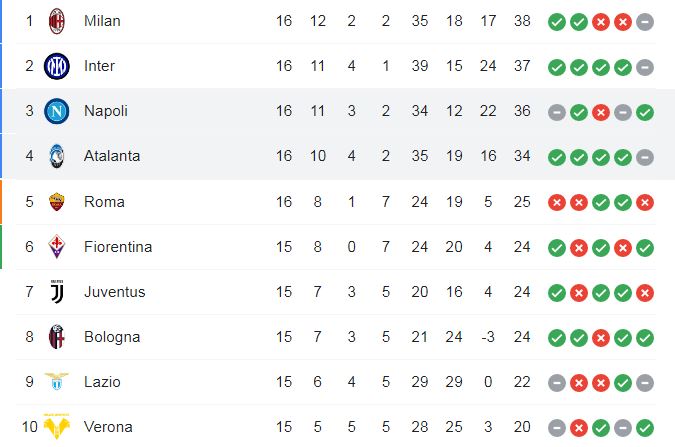Open the Verona team name link
675x447 pixels.
(x=108, y=427)
